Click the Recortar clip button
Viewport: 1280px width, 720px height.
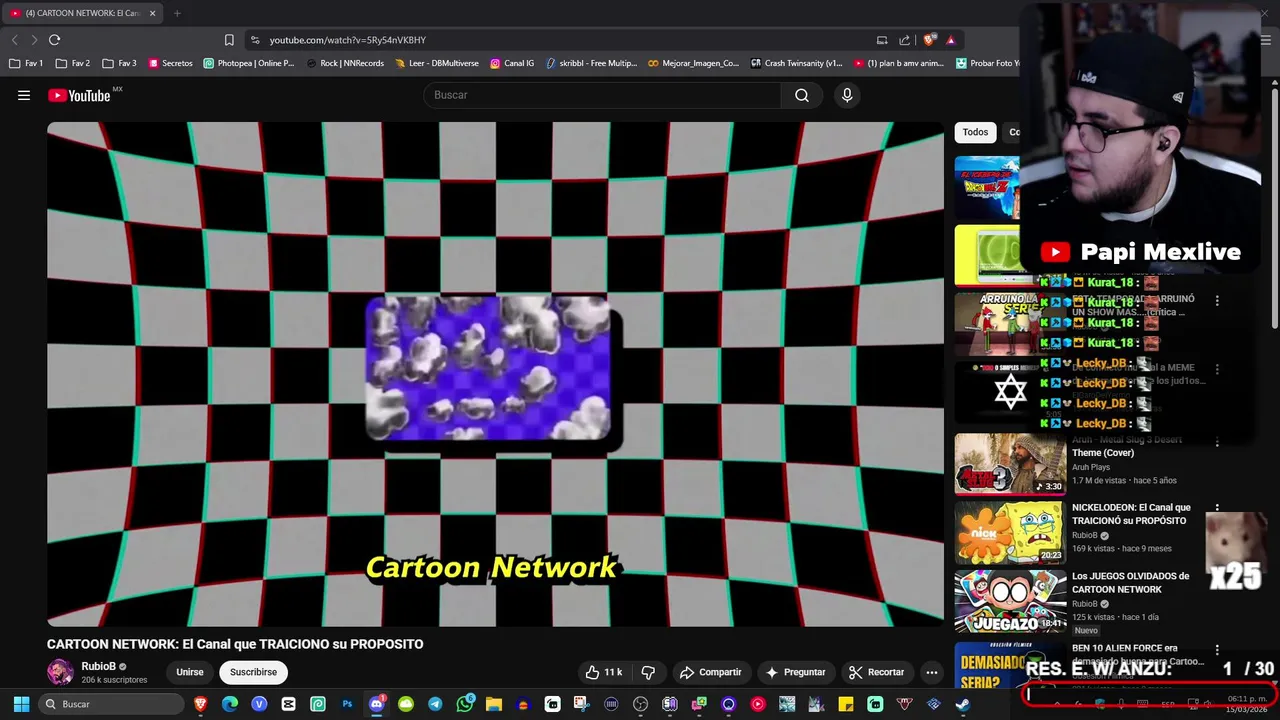coord(876,672)
